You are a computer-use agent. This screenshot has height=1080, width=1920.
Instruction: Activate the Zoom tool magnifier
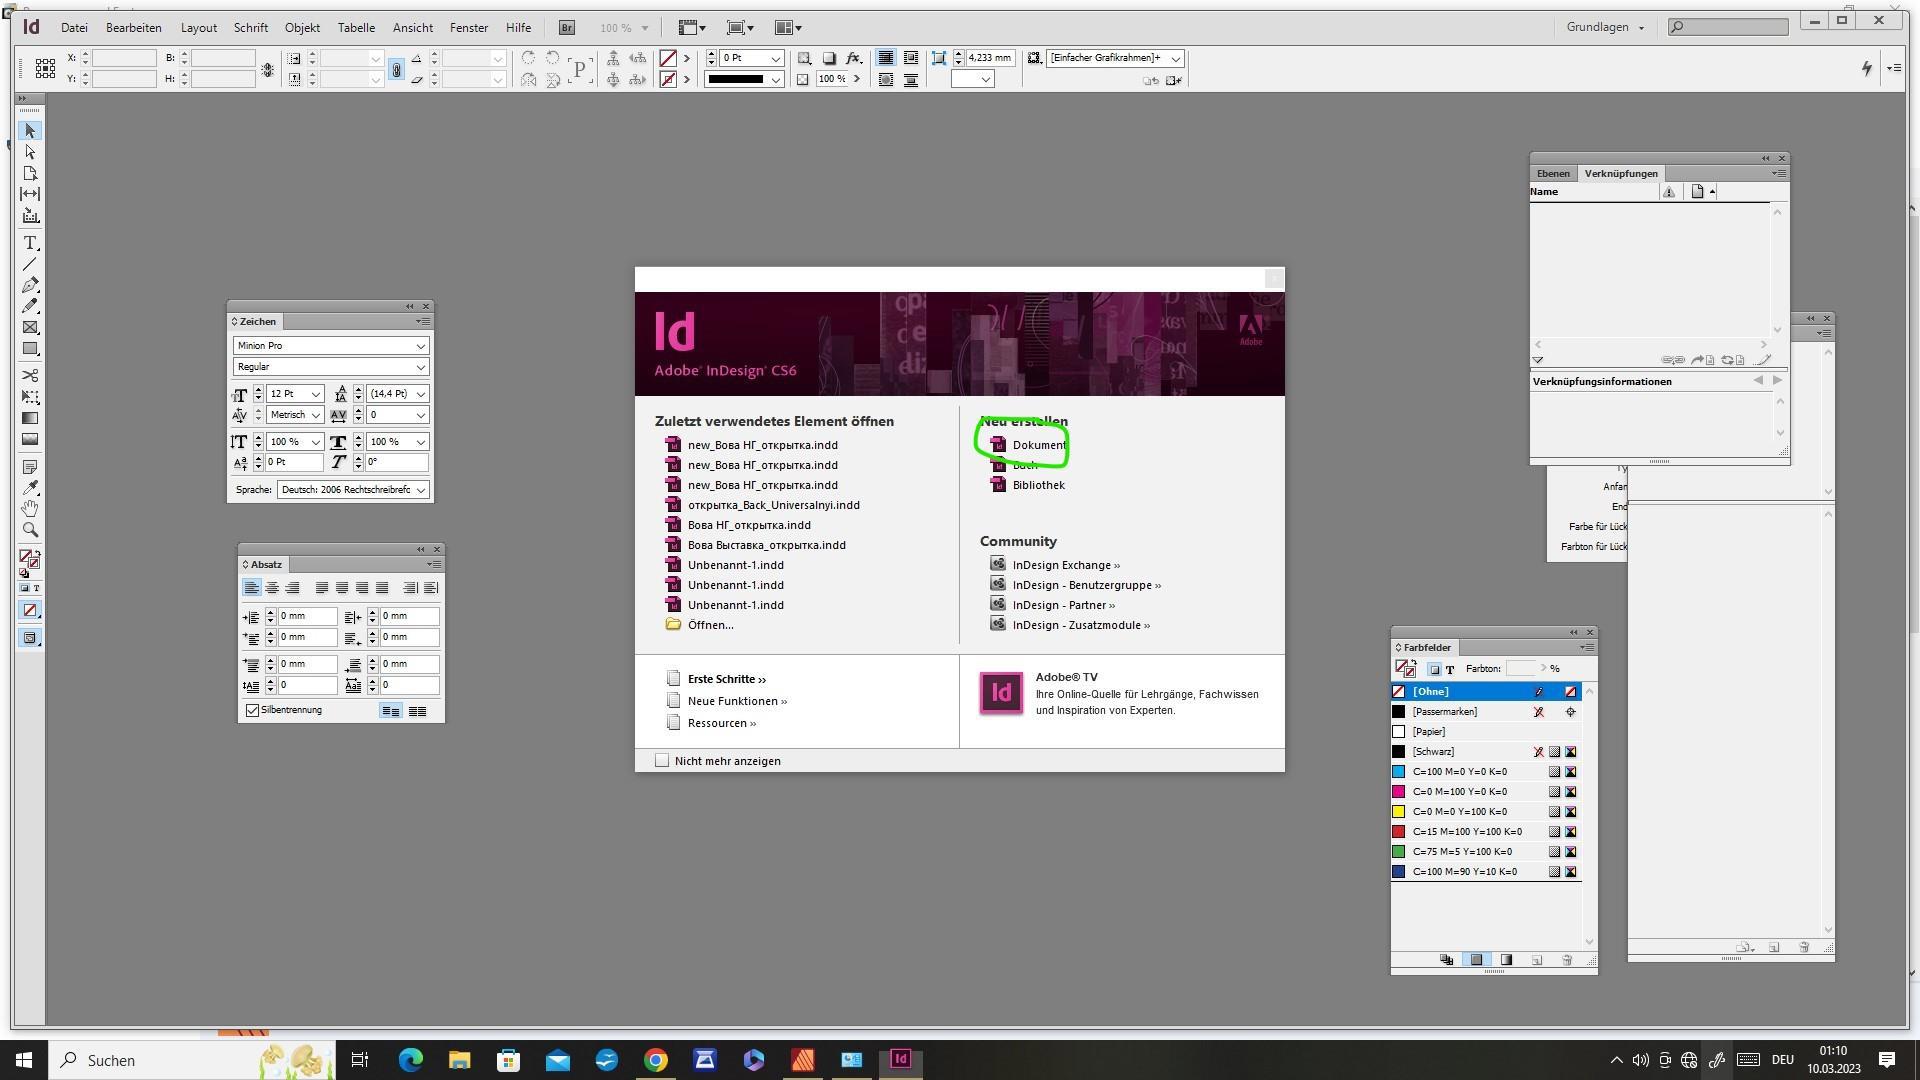30,530
